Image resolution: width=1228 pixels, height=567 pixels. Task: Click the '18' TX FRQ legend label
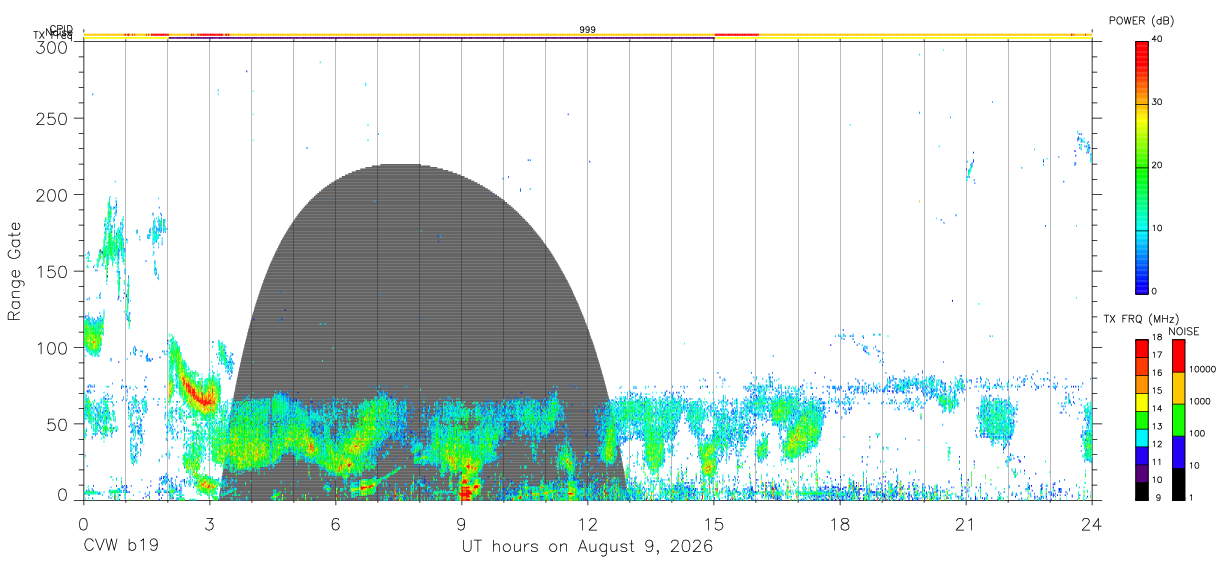coord(1158,338)
